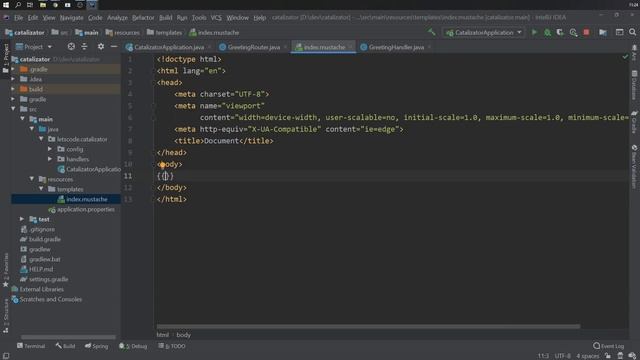The width and height of the screenshot is (640, 360).
Task: Select application.properties file
Action: point(85,209)
